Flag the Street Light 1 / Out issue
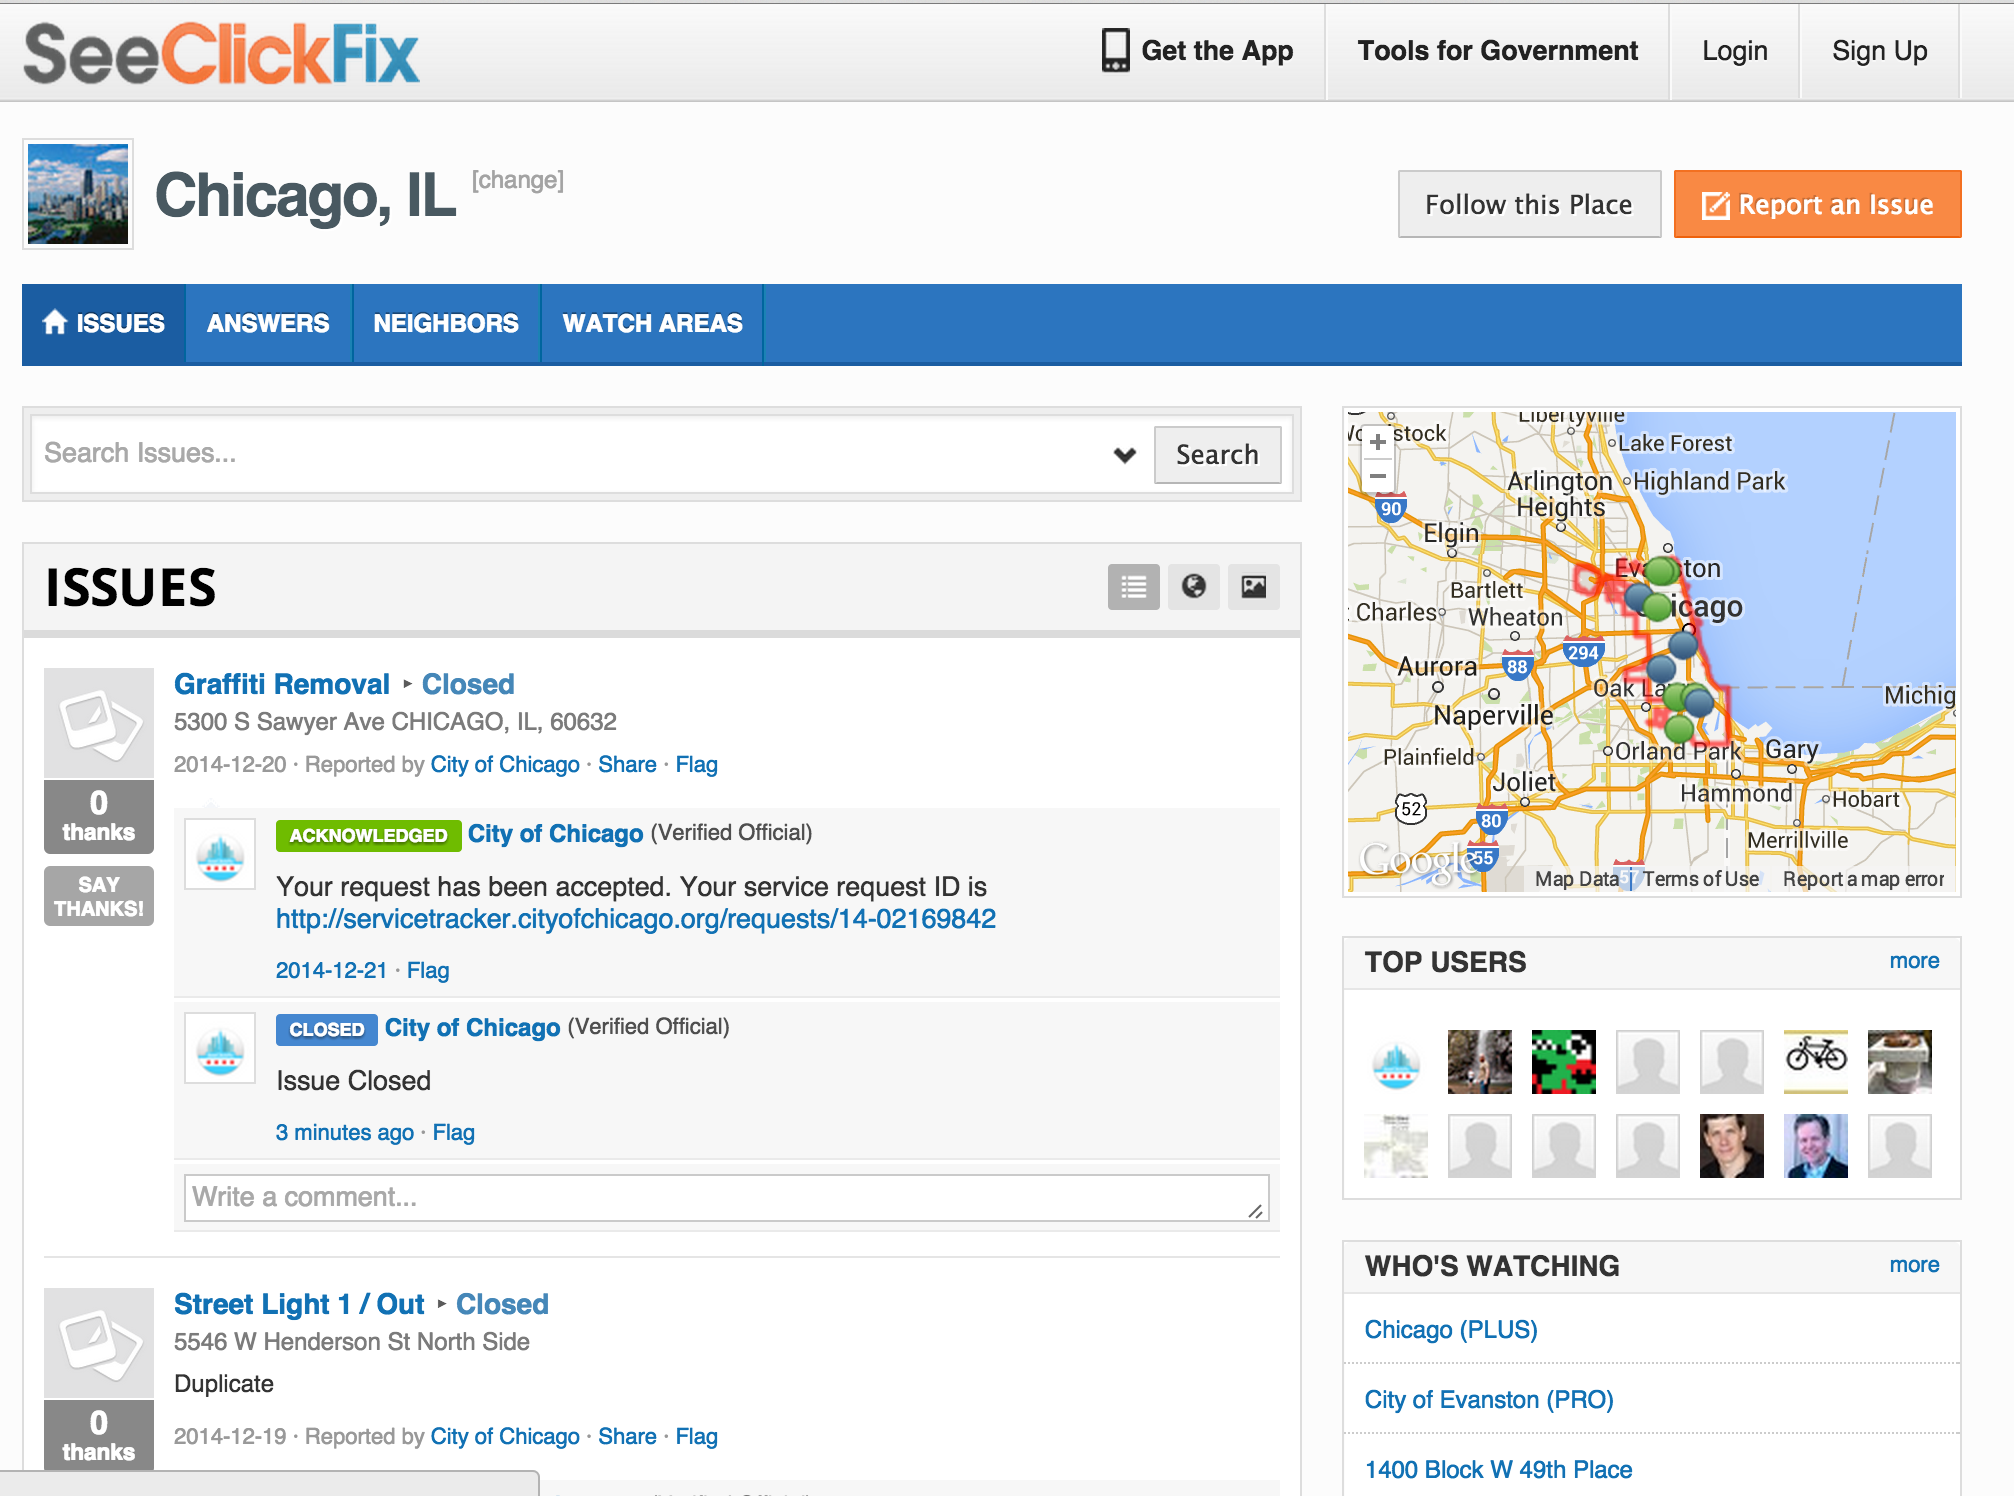Screen dimensions: 2014x1496 [696, 1436]
